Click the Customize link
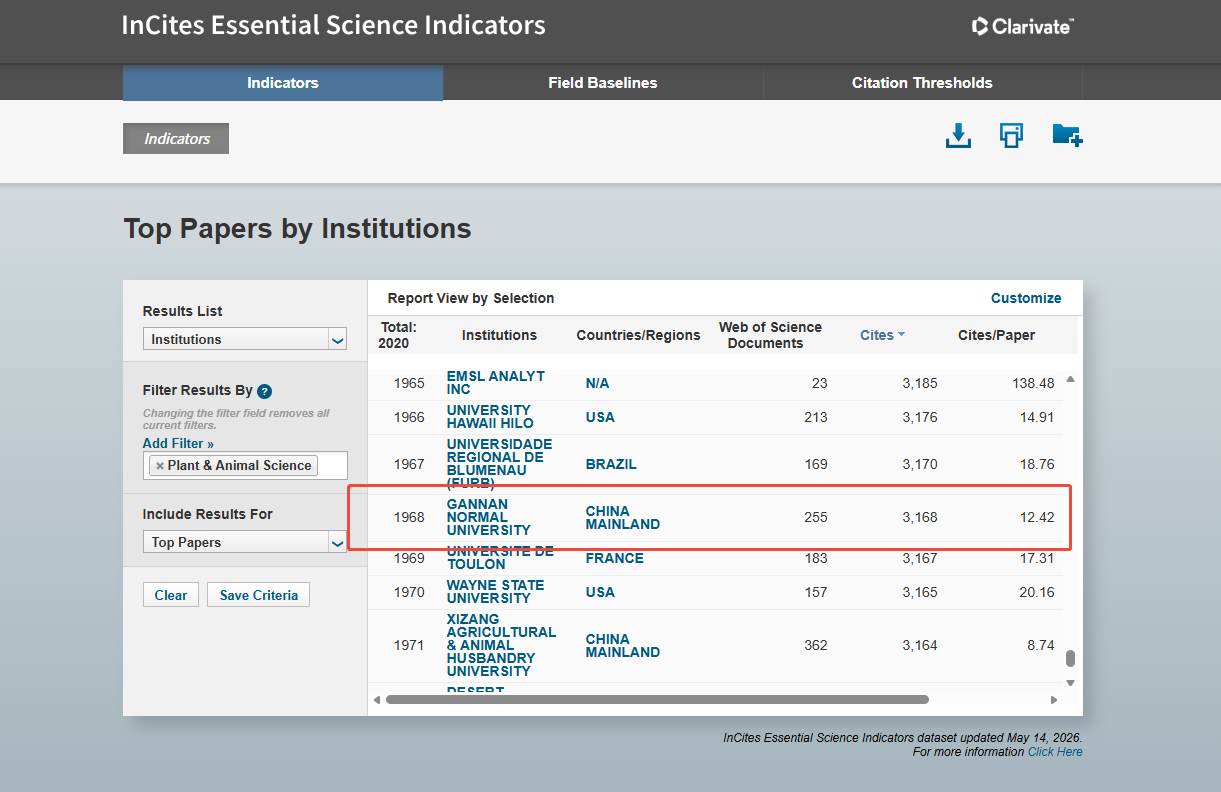Screen dimensions: 1221x792 [x=1026, y=298]
